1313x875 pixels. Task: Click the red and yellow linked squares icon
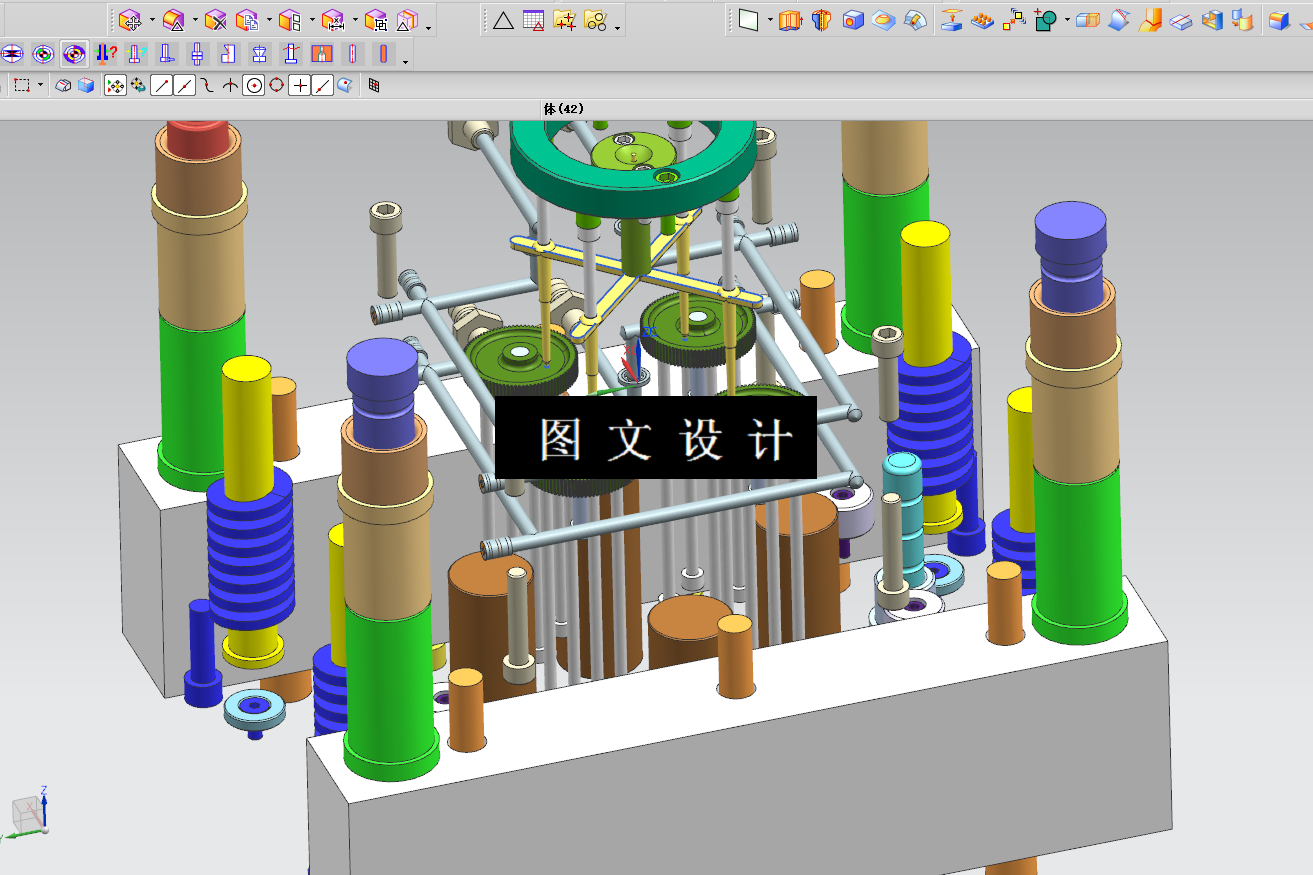tap(1014, 20)
